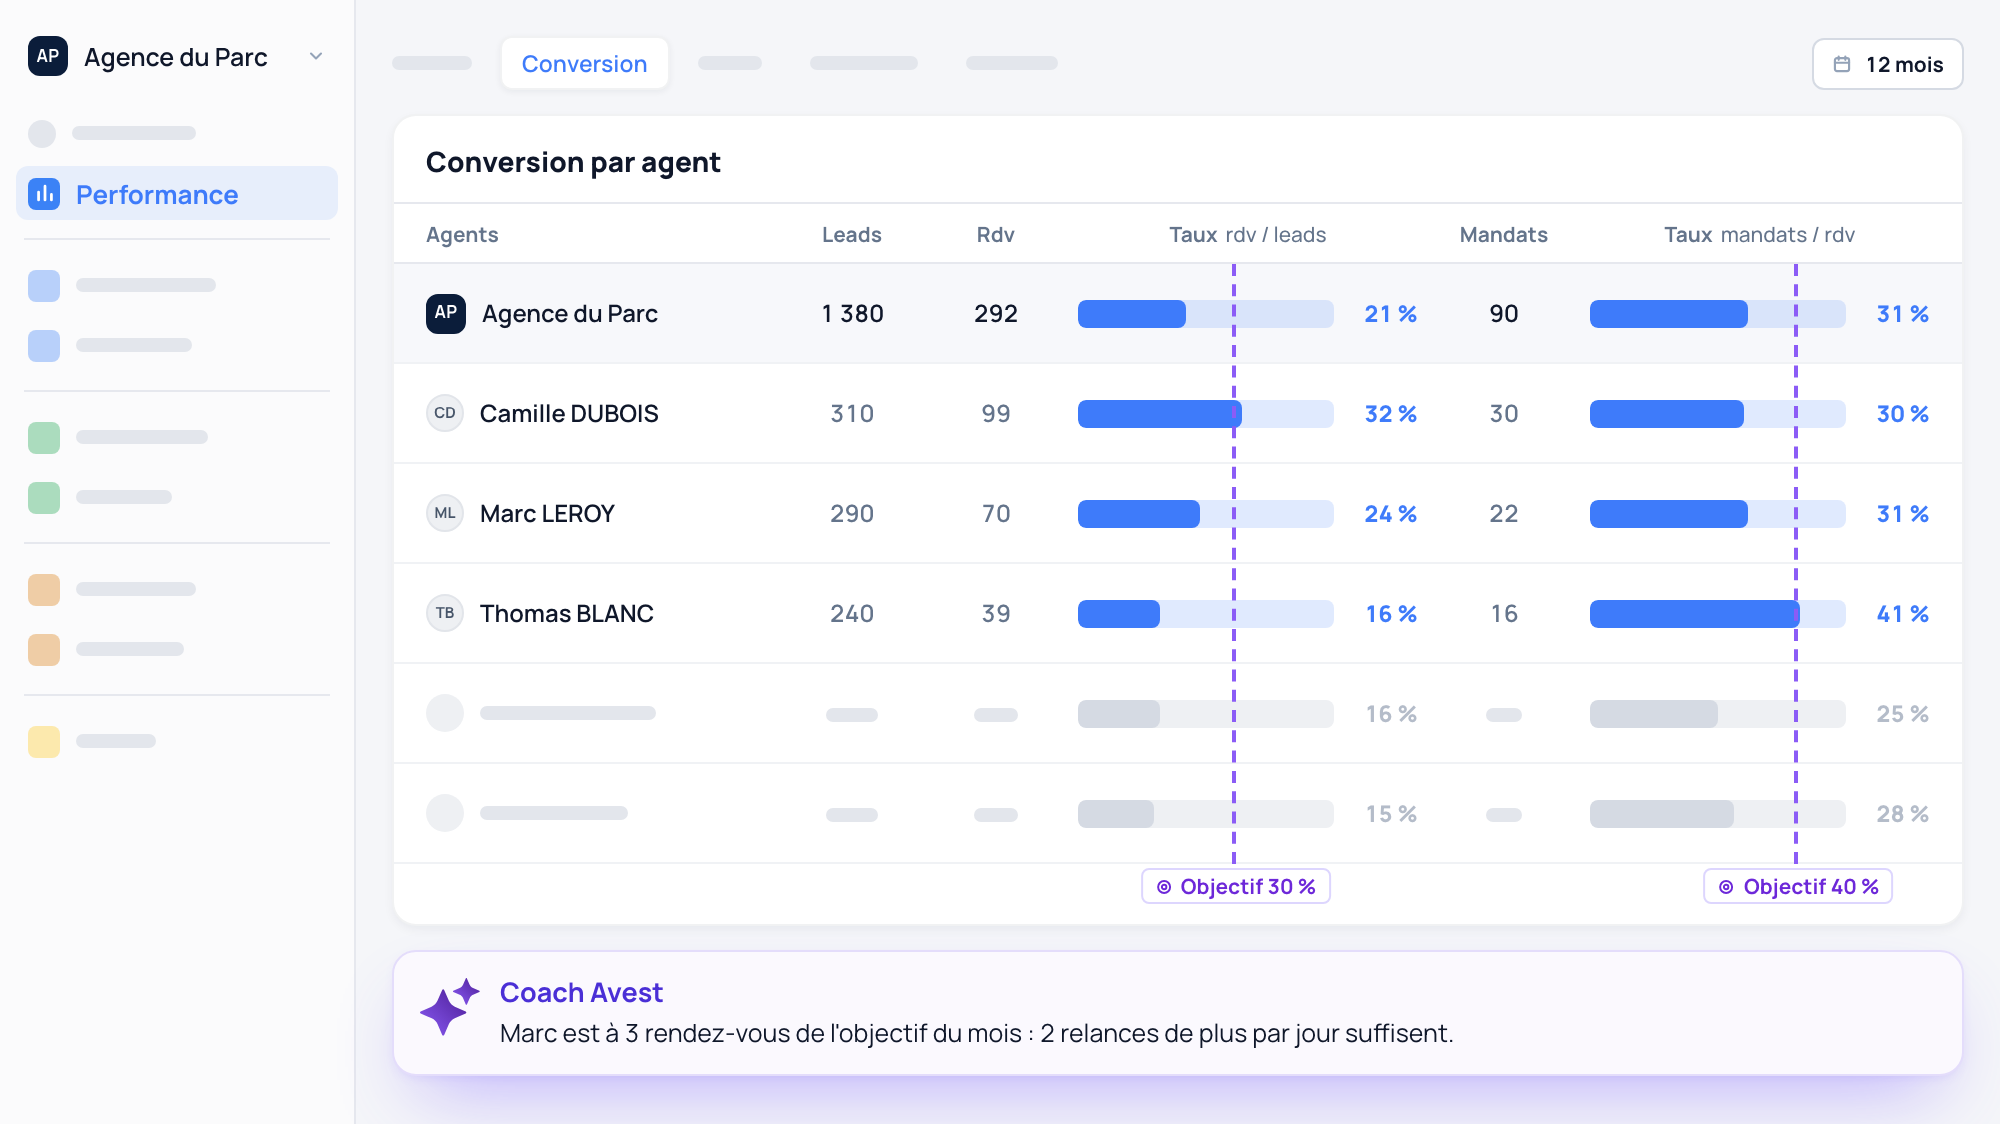The image size is (2000, 1124).
Task: Click the ML avatar for Marc LEROY
Action: (445, 514)
